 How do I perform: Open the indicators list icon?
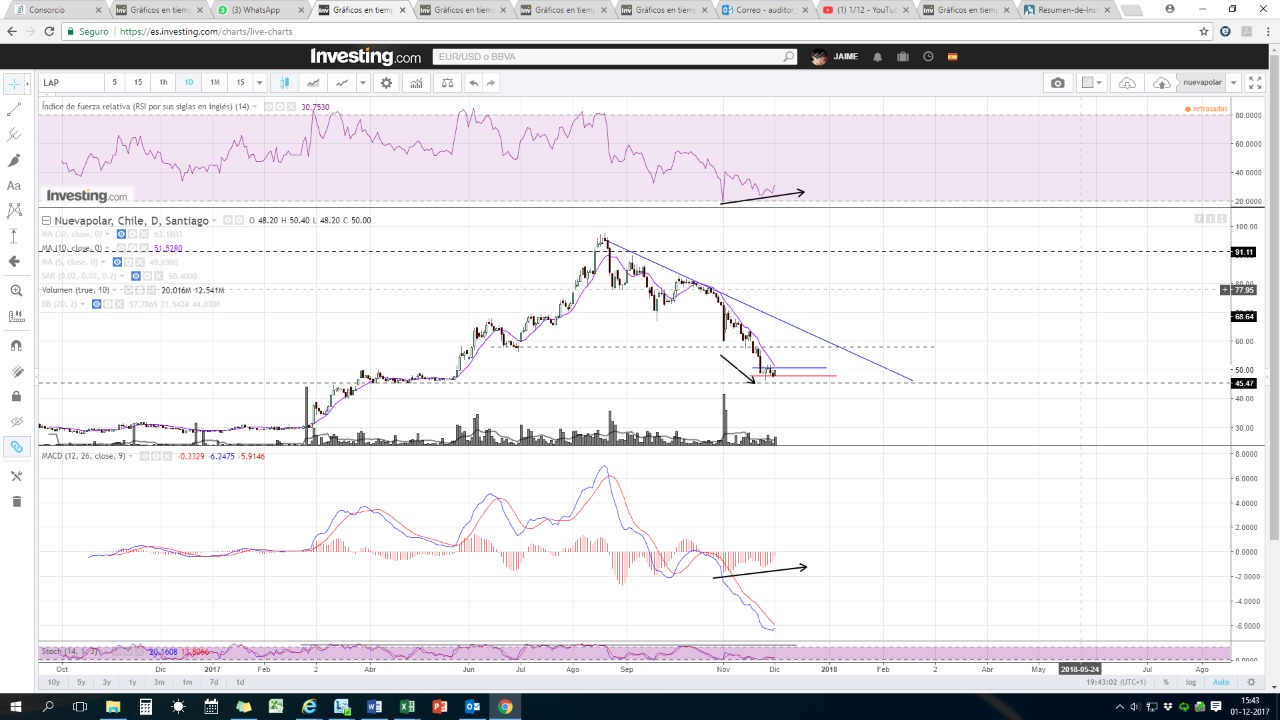pyautogui.click(x=416, y=83)
